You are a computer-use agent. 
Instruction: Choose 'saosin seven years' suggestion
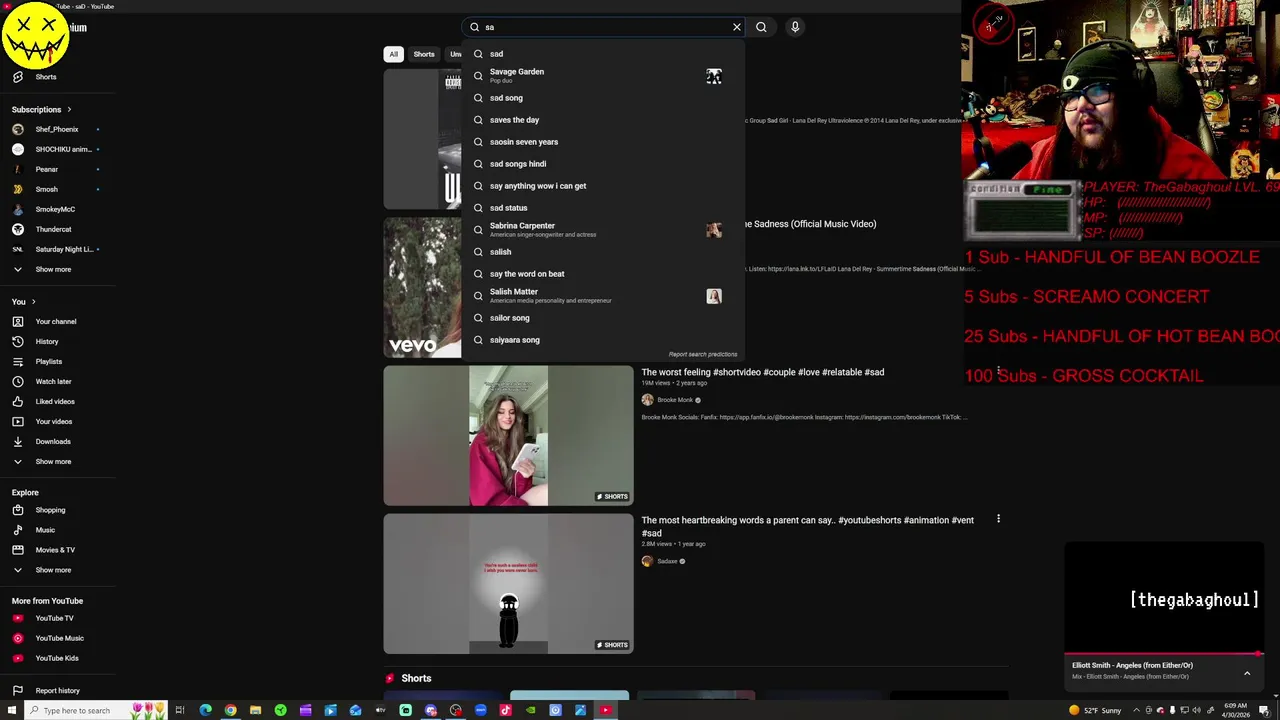pos(604,142)
